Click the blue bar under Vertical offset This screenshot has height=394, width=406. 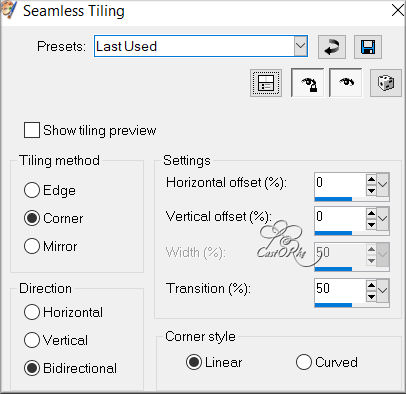click(x=333, y=233)
